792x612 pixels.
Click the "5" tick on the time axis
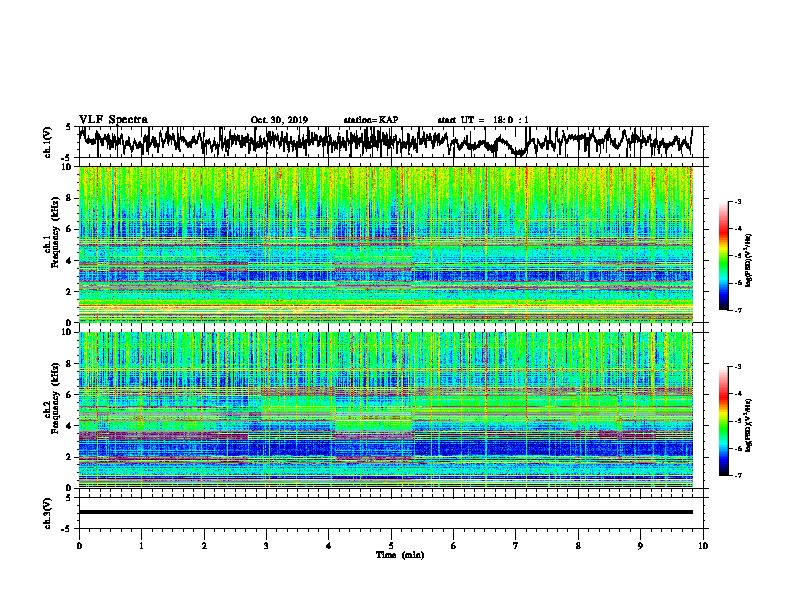pos(391,546)
